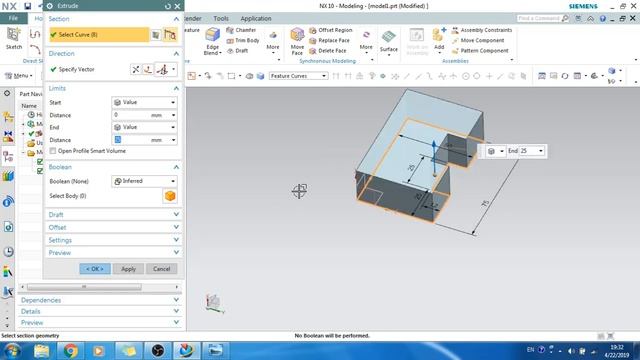Click the Part Navigator horizontal scrollbar
This screenshot has height=360, width=640.
click(84, 287)
